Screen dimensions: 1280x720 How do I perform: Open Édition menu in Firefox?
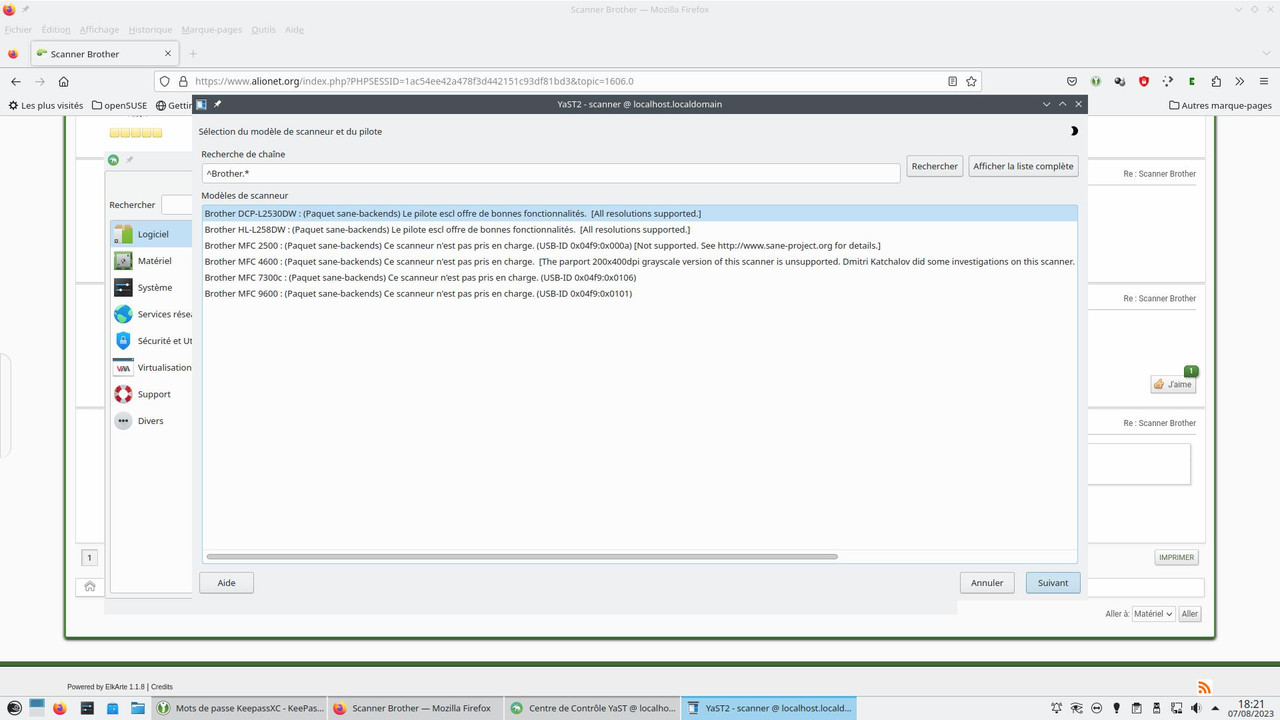(x=56, y=30)
